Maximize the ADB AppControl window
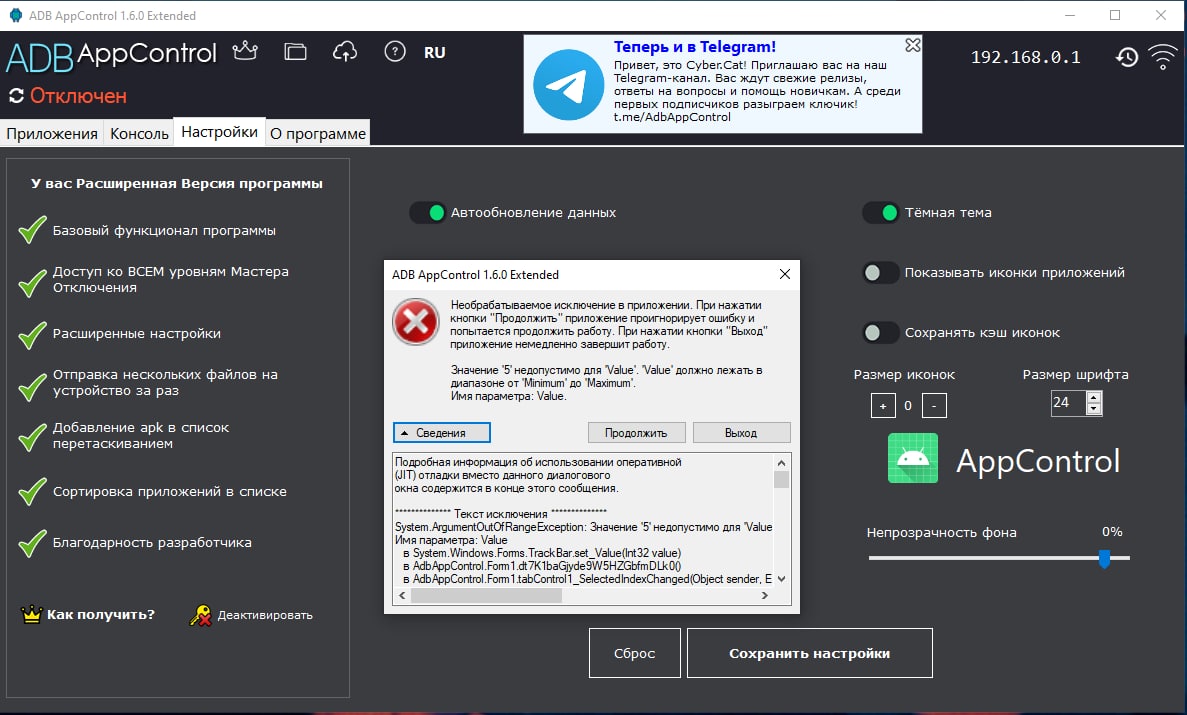Image resolution: width=1187 pixels, height=715 pixels. (x=1115, y=15)
